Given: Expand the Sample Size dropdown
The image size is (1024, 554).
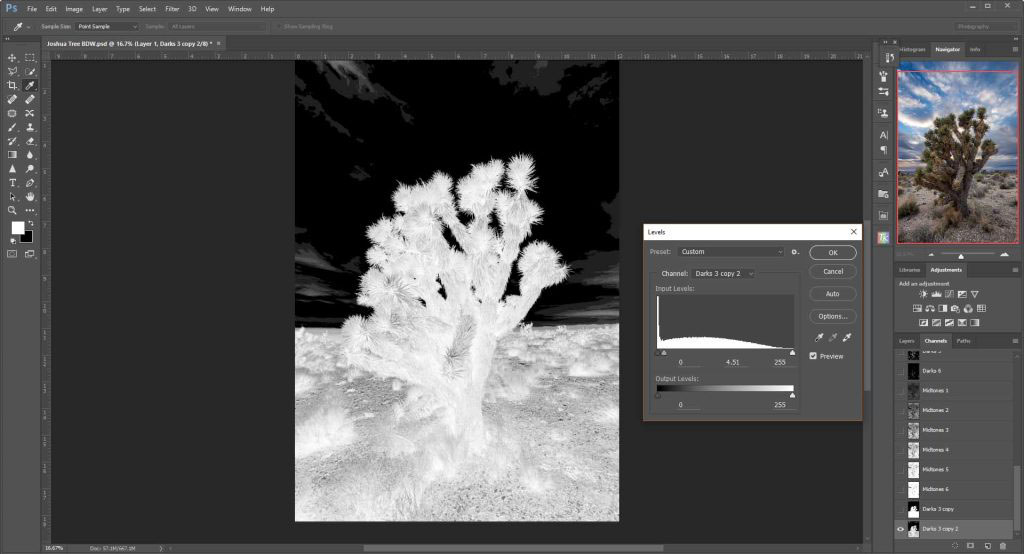Looking at the screenshot, I should point(108,26).
